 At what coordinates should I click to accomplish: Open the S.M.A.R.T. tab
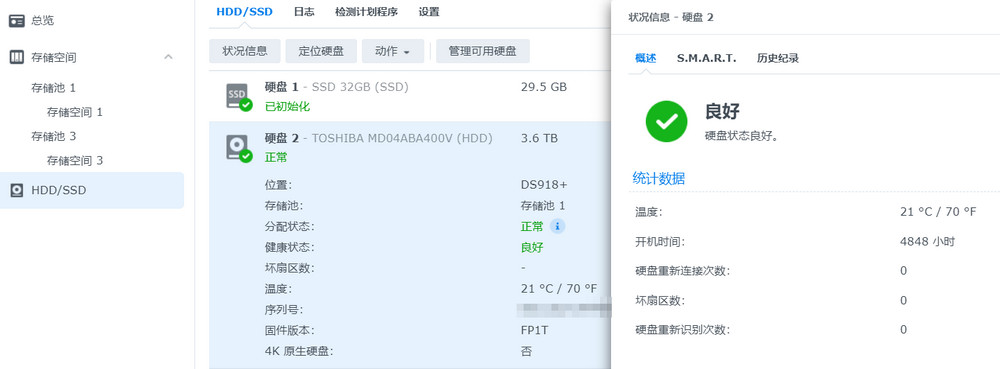pos(707,58)
